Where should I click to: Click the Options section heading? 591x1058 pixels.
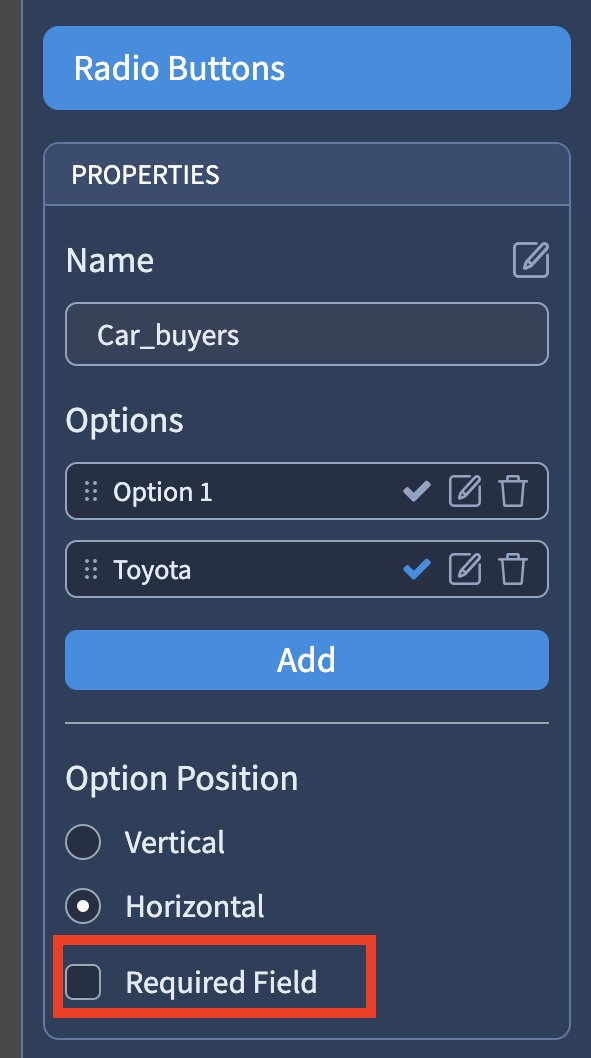tap(124, 420)
